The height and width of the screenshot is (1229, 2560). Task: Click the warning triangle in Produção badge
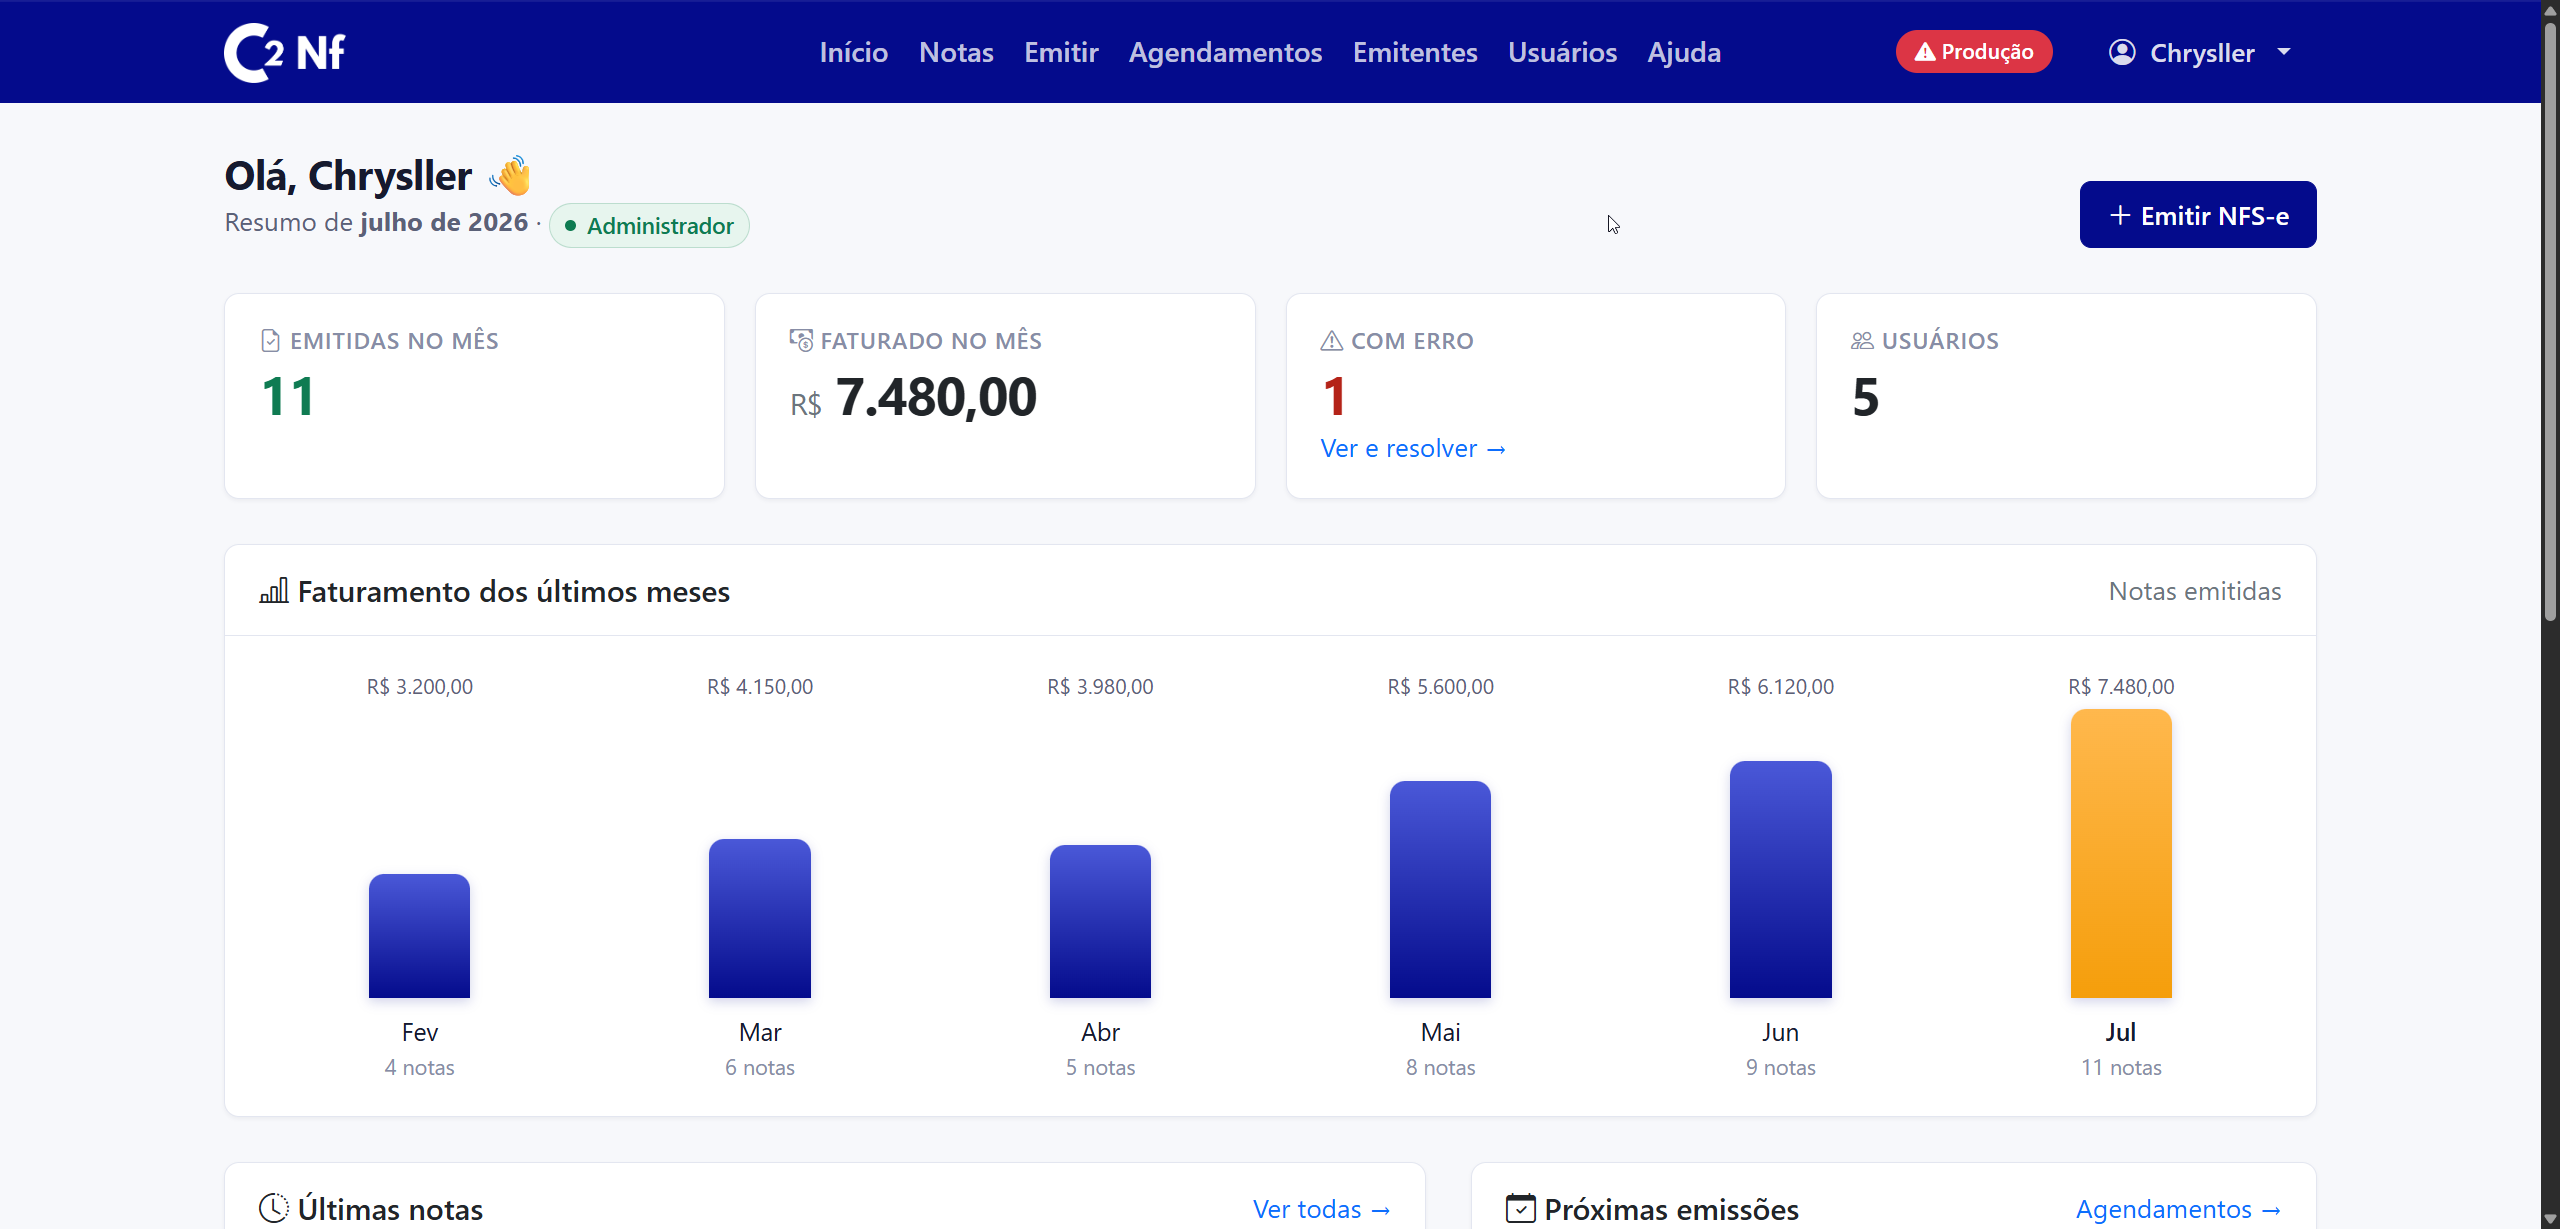1924,52
